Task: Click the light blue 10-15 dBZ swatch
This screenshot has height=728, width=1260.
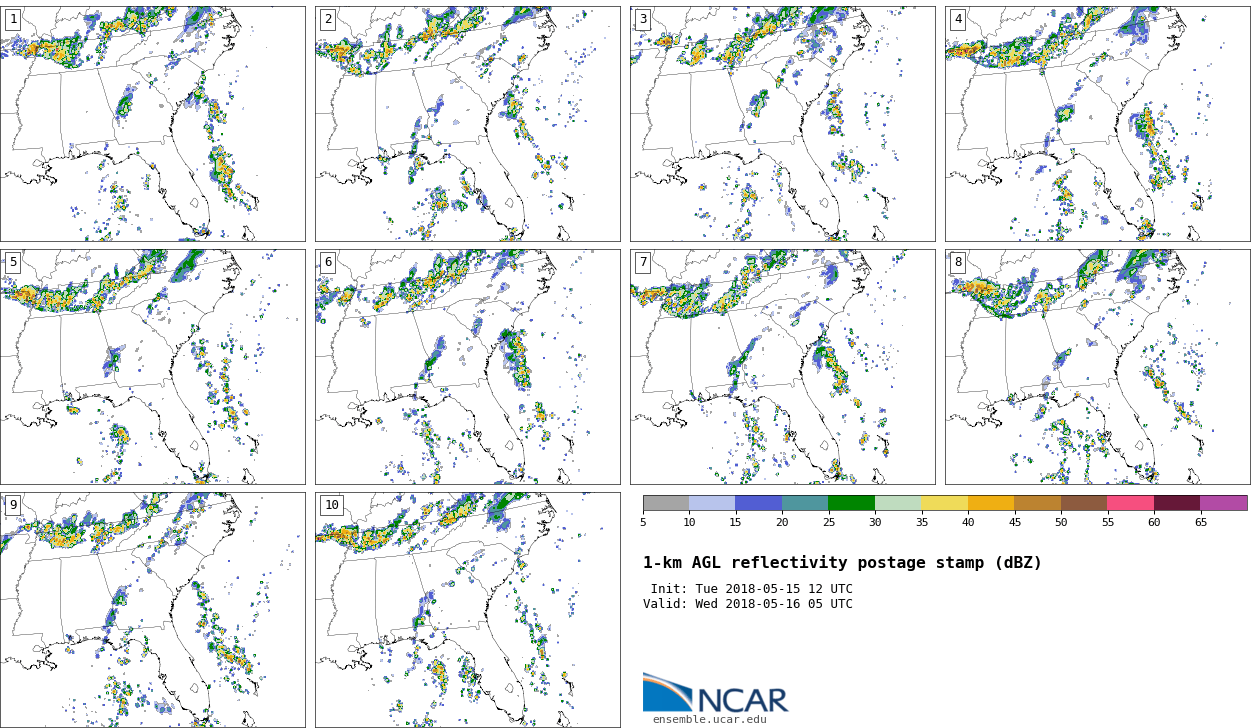Action: click(712, 503)
